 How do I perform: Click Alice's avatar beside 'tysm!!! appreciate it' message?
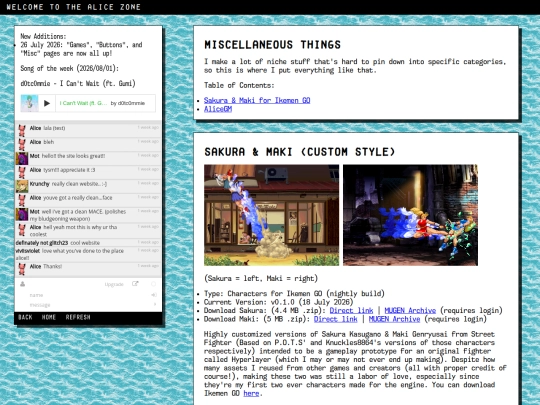[22, 173]
